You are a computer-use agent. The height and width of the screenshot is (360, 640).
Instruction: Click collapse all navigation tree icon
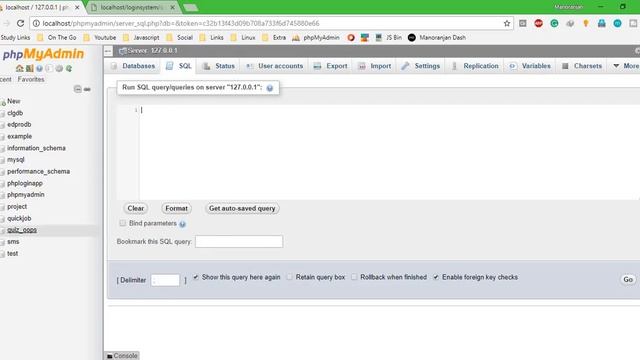78,89
